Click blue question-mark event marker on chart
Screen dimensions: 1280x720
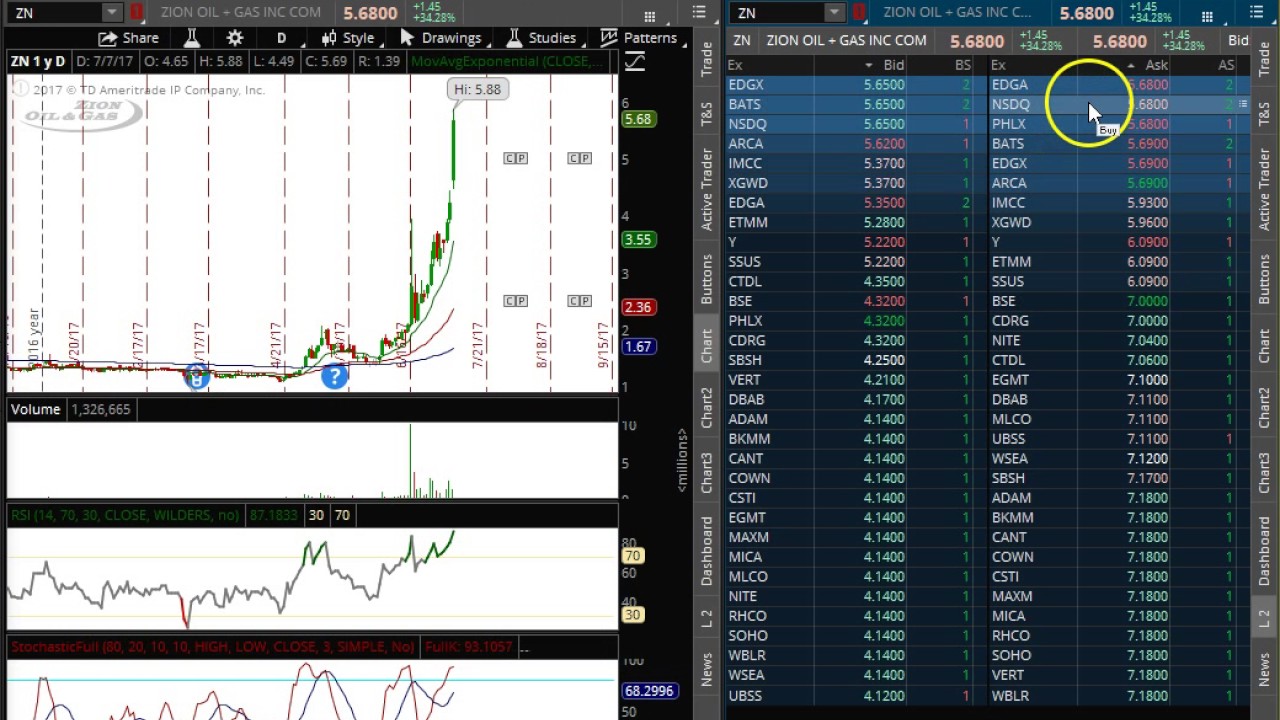334,377
